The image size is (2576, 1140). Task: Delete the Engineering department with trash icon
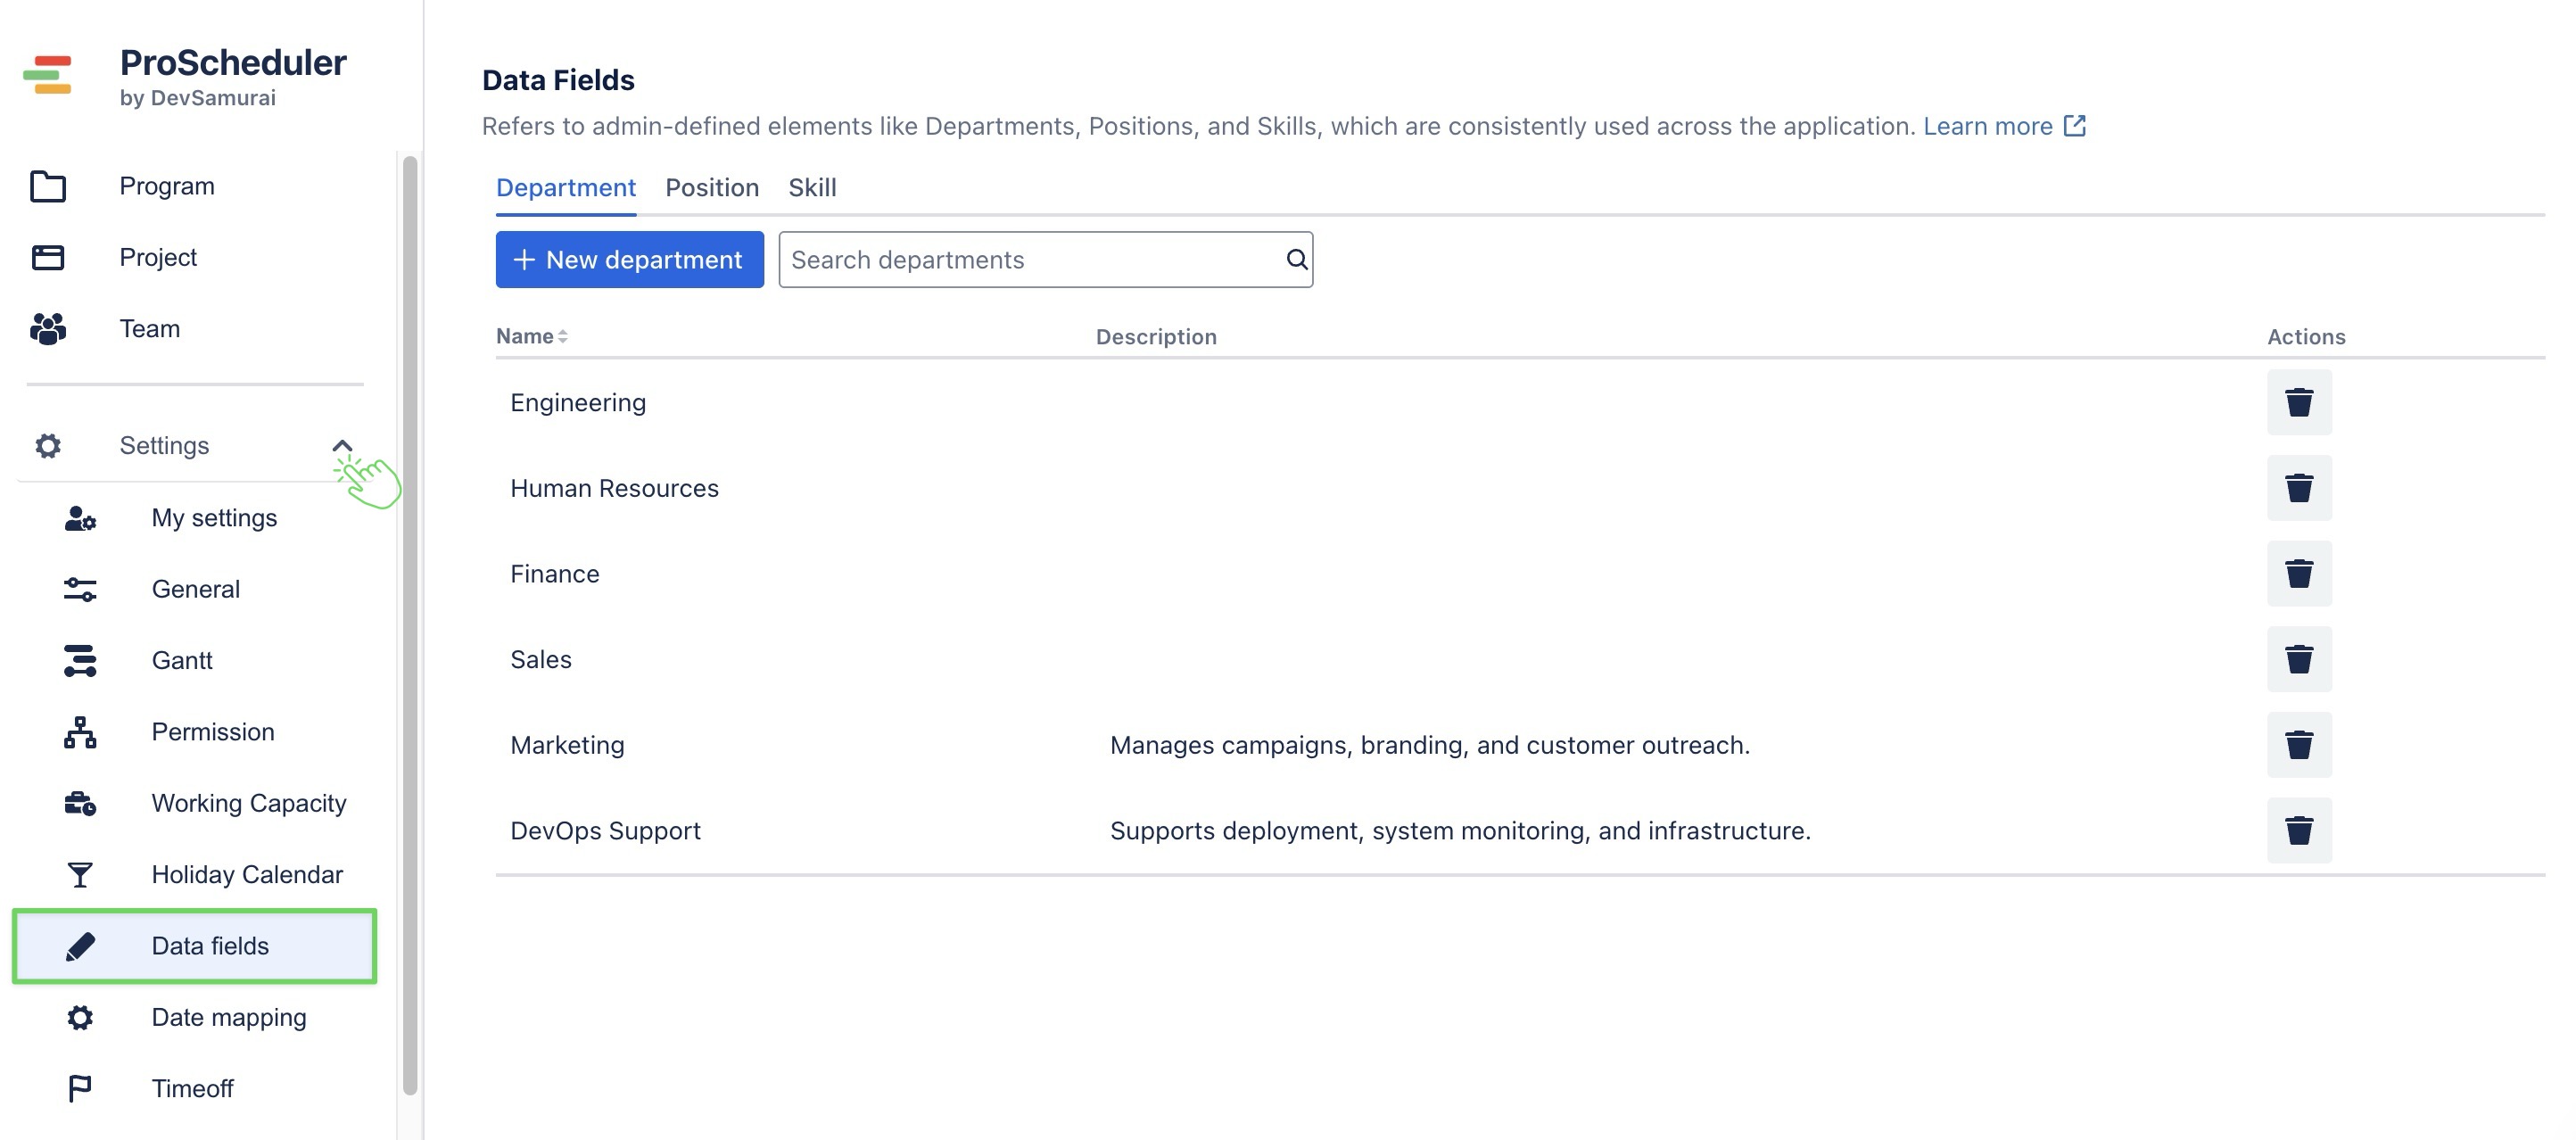pos(2298,402)
